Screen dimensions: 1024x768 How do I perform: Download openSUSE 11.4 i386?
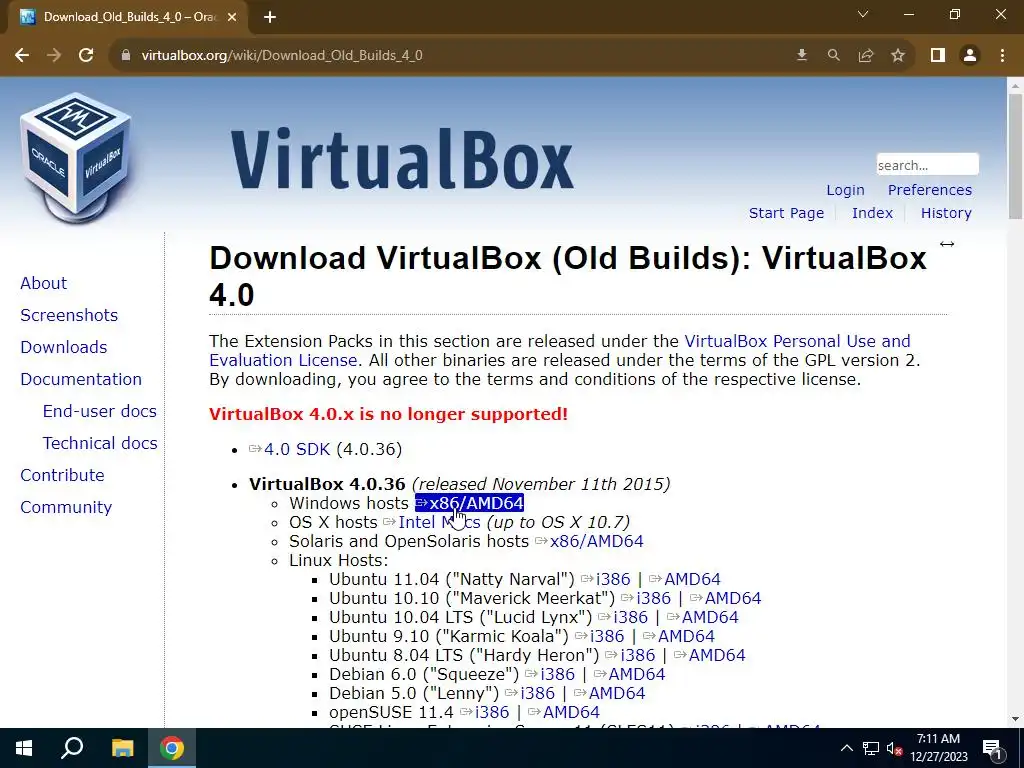(484, 712)
